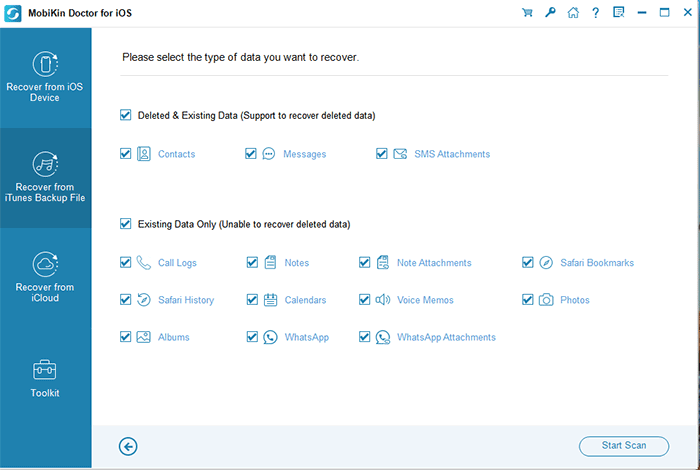Maximize the MobiKin window

pos(665,12)
